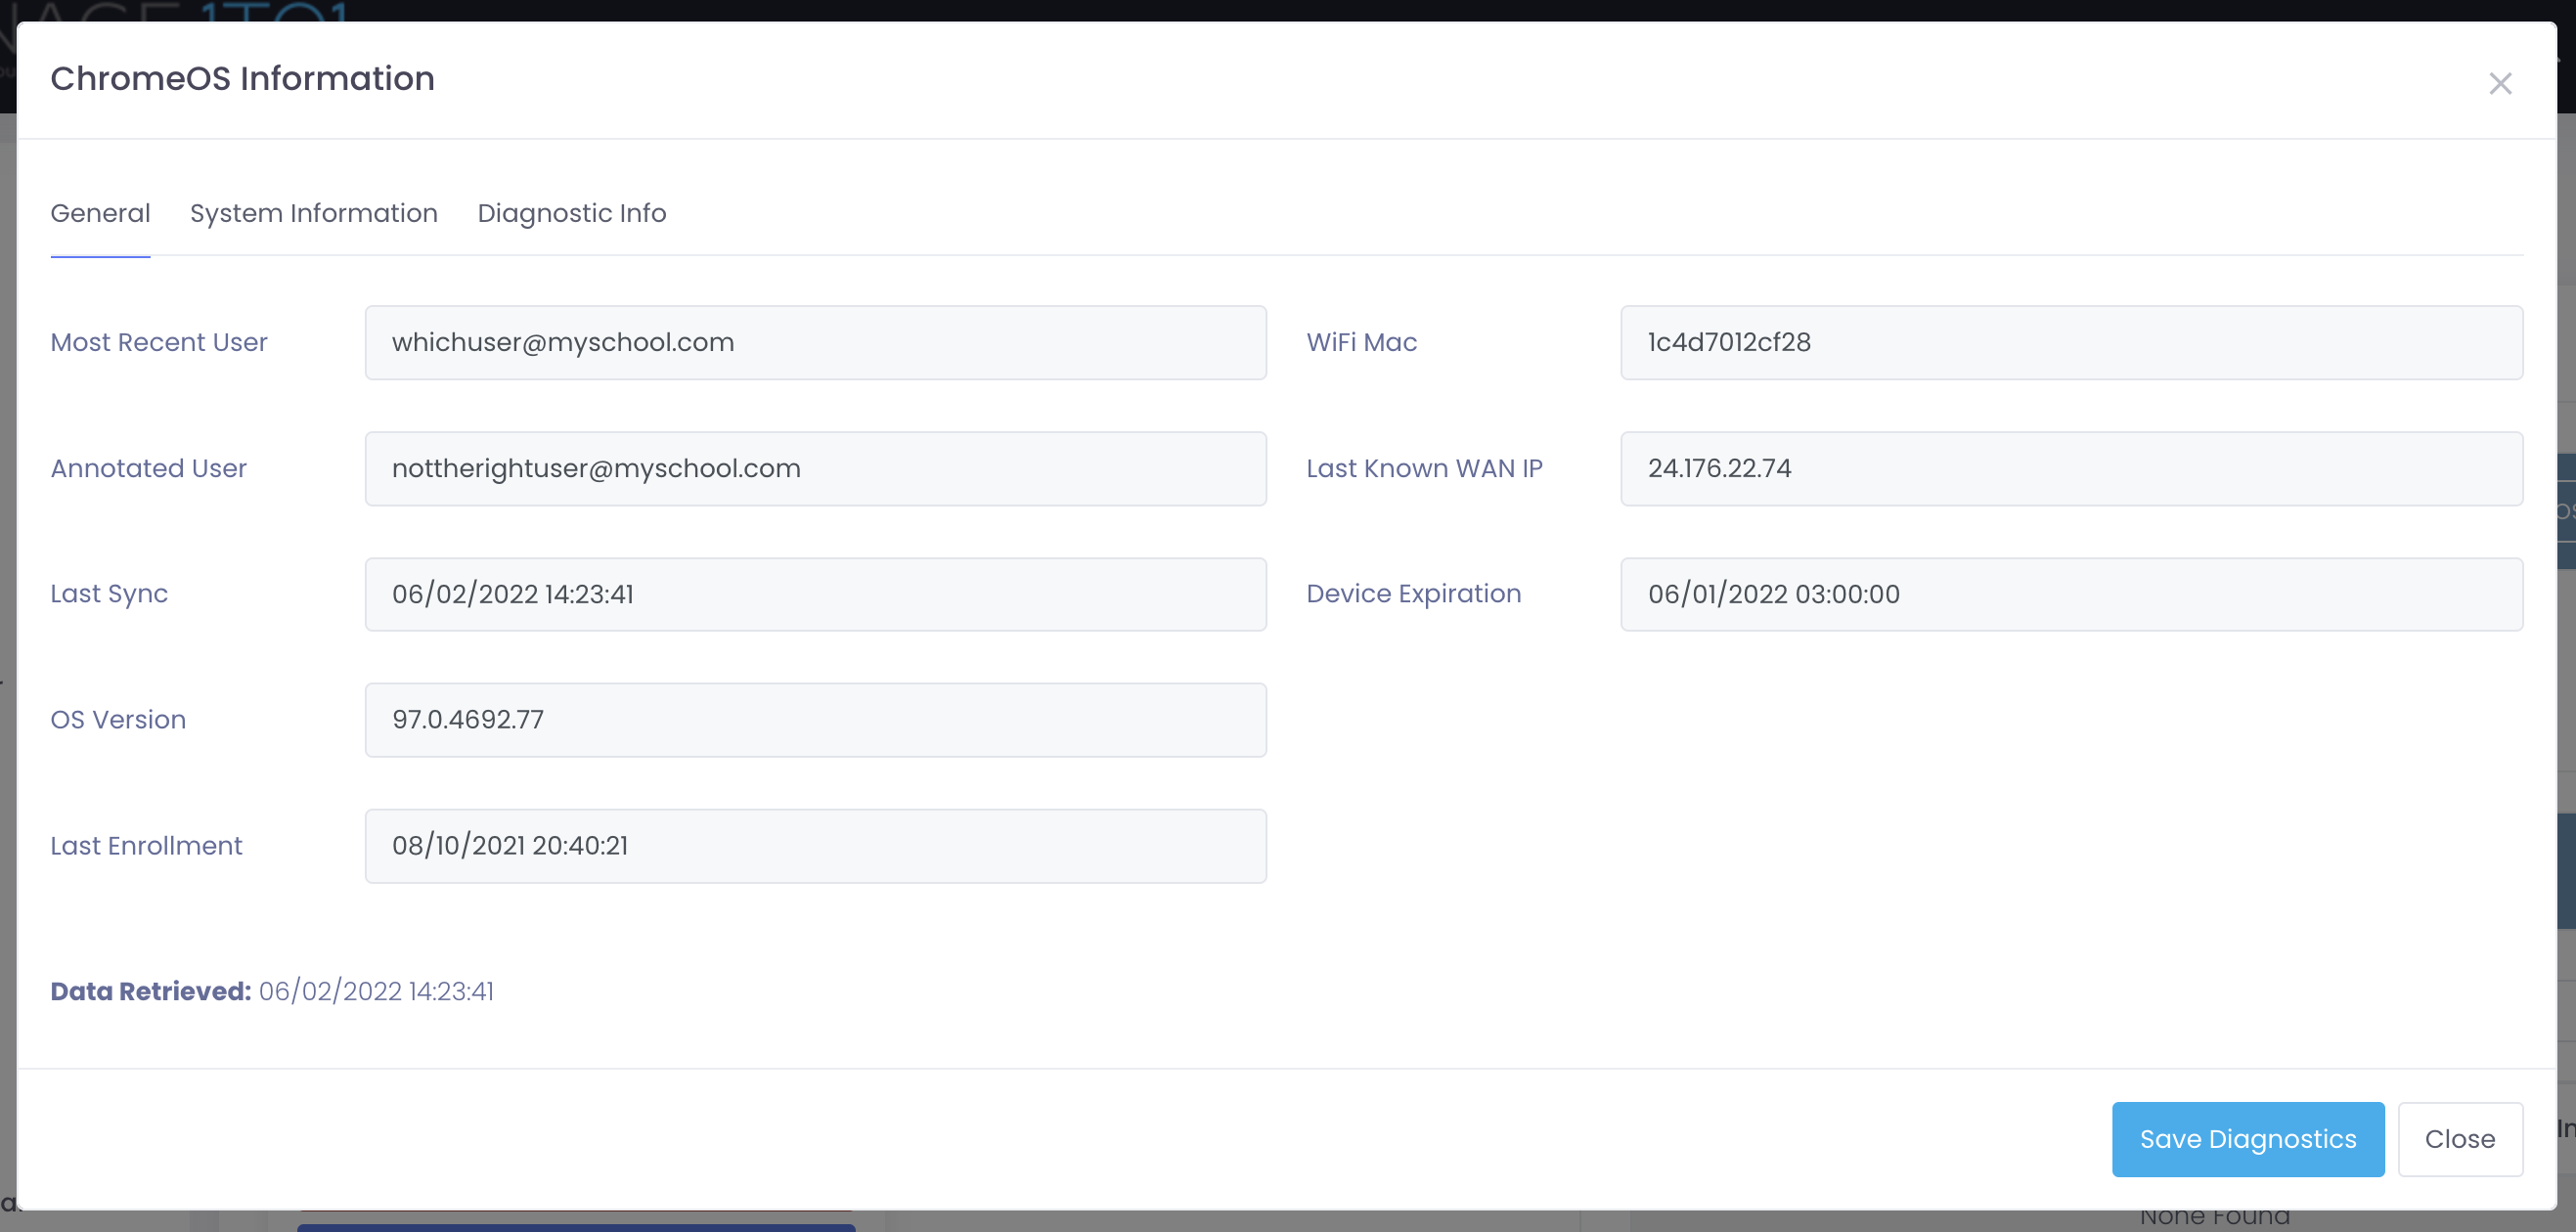Click the Last Sync label
The width and height of the screenshot is (2576, 1232).
coord(109,594)
